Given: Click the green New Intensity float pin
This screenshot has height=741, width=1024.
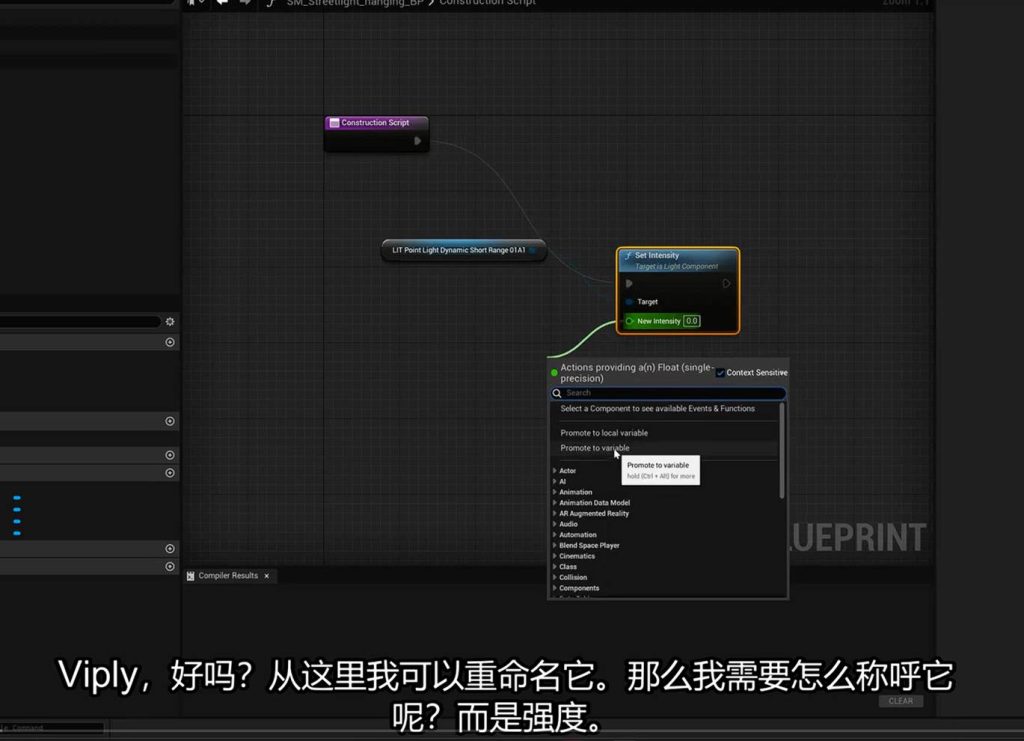Looking at the screenshot, I should [x=630, y=321].
